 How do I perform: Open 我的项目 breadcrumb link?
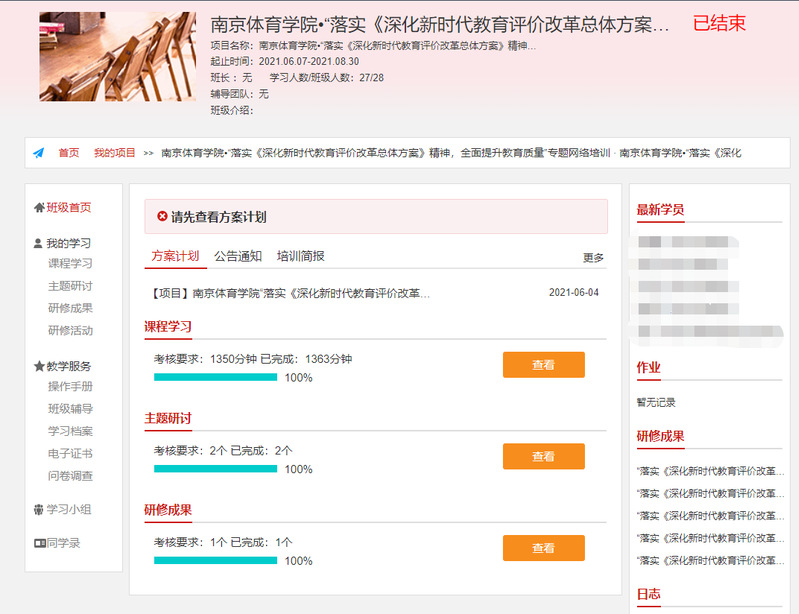[115, 153]
